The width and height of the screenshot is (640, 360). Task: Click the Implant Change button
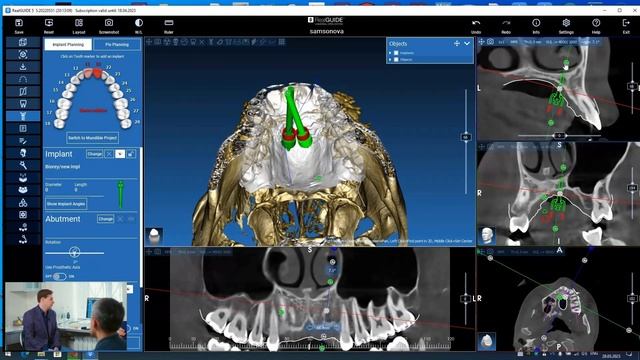94,154
